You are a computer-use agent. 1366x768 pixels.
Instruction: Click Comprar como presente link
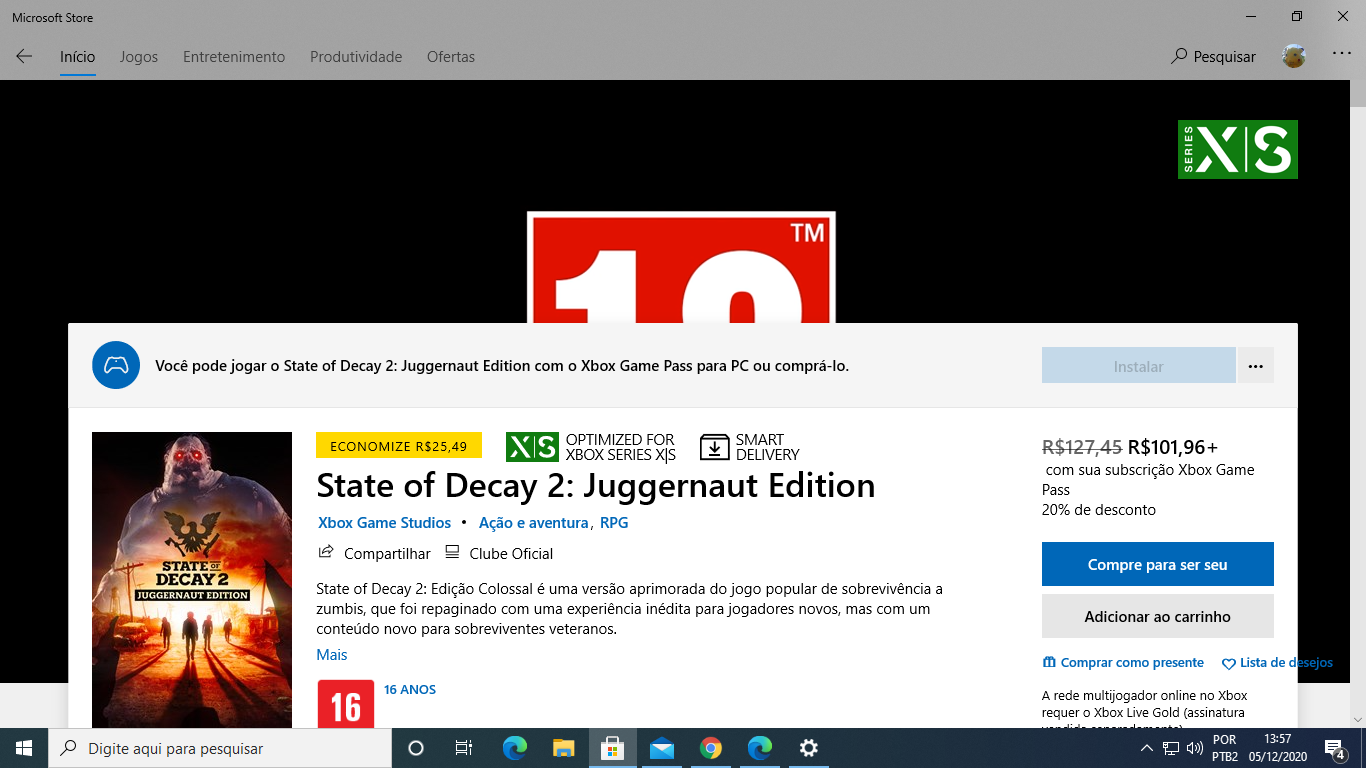coord(1123,663)
